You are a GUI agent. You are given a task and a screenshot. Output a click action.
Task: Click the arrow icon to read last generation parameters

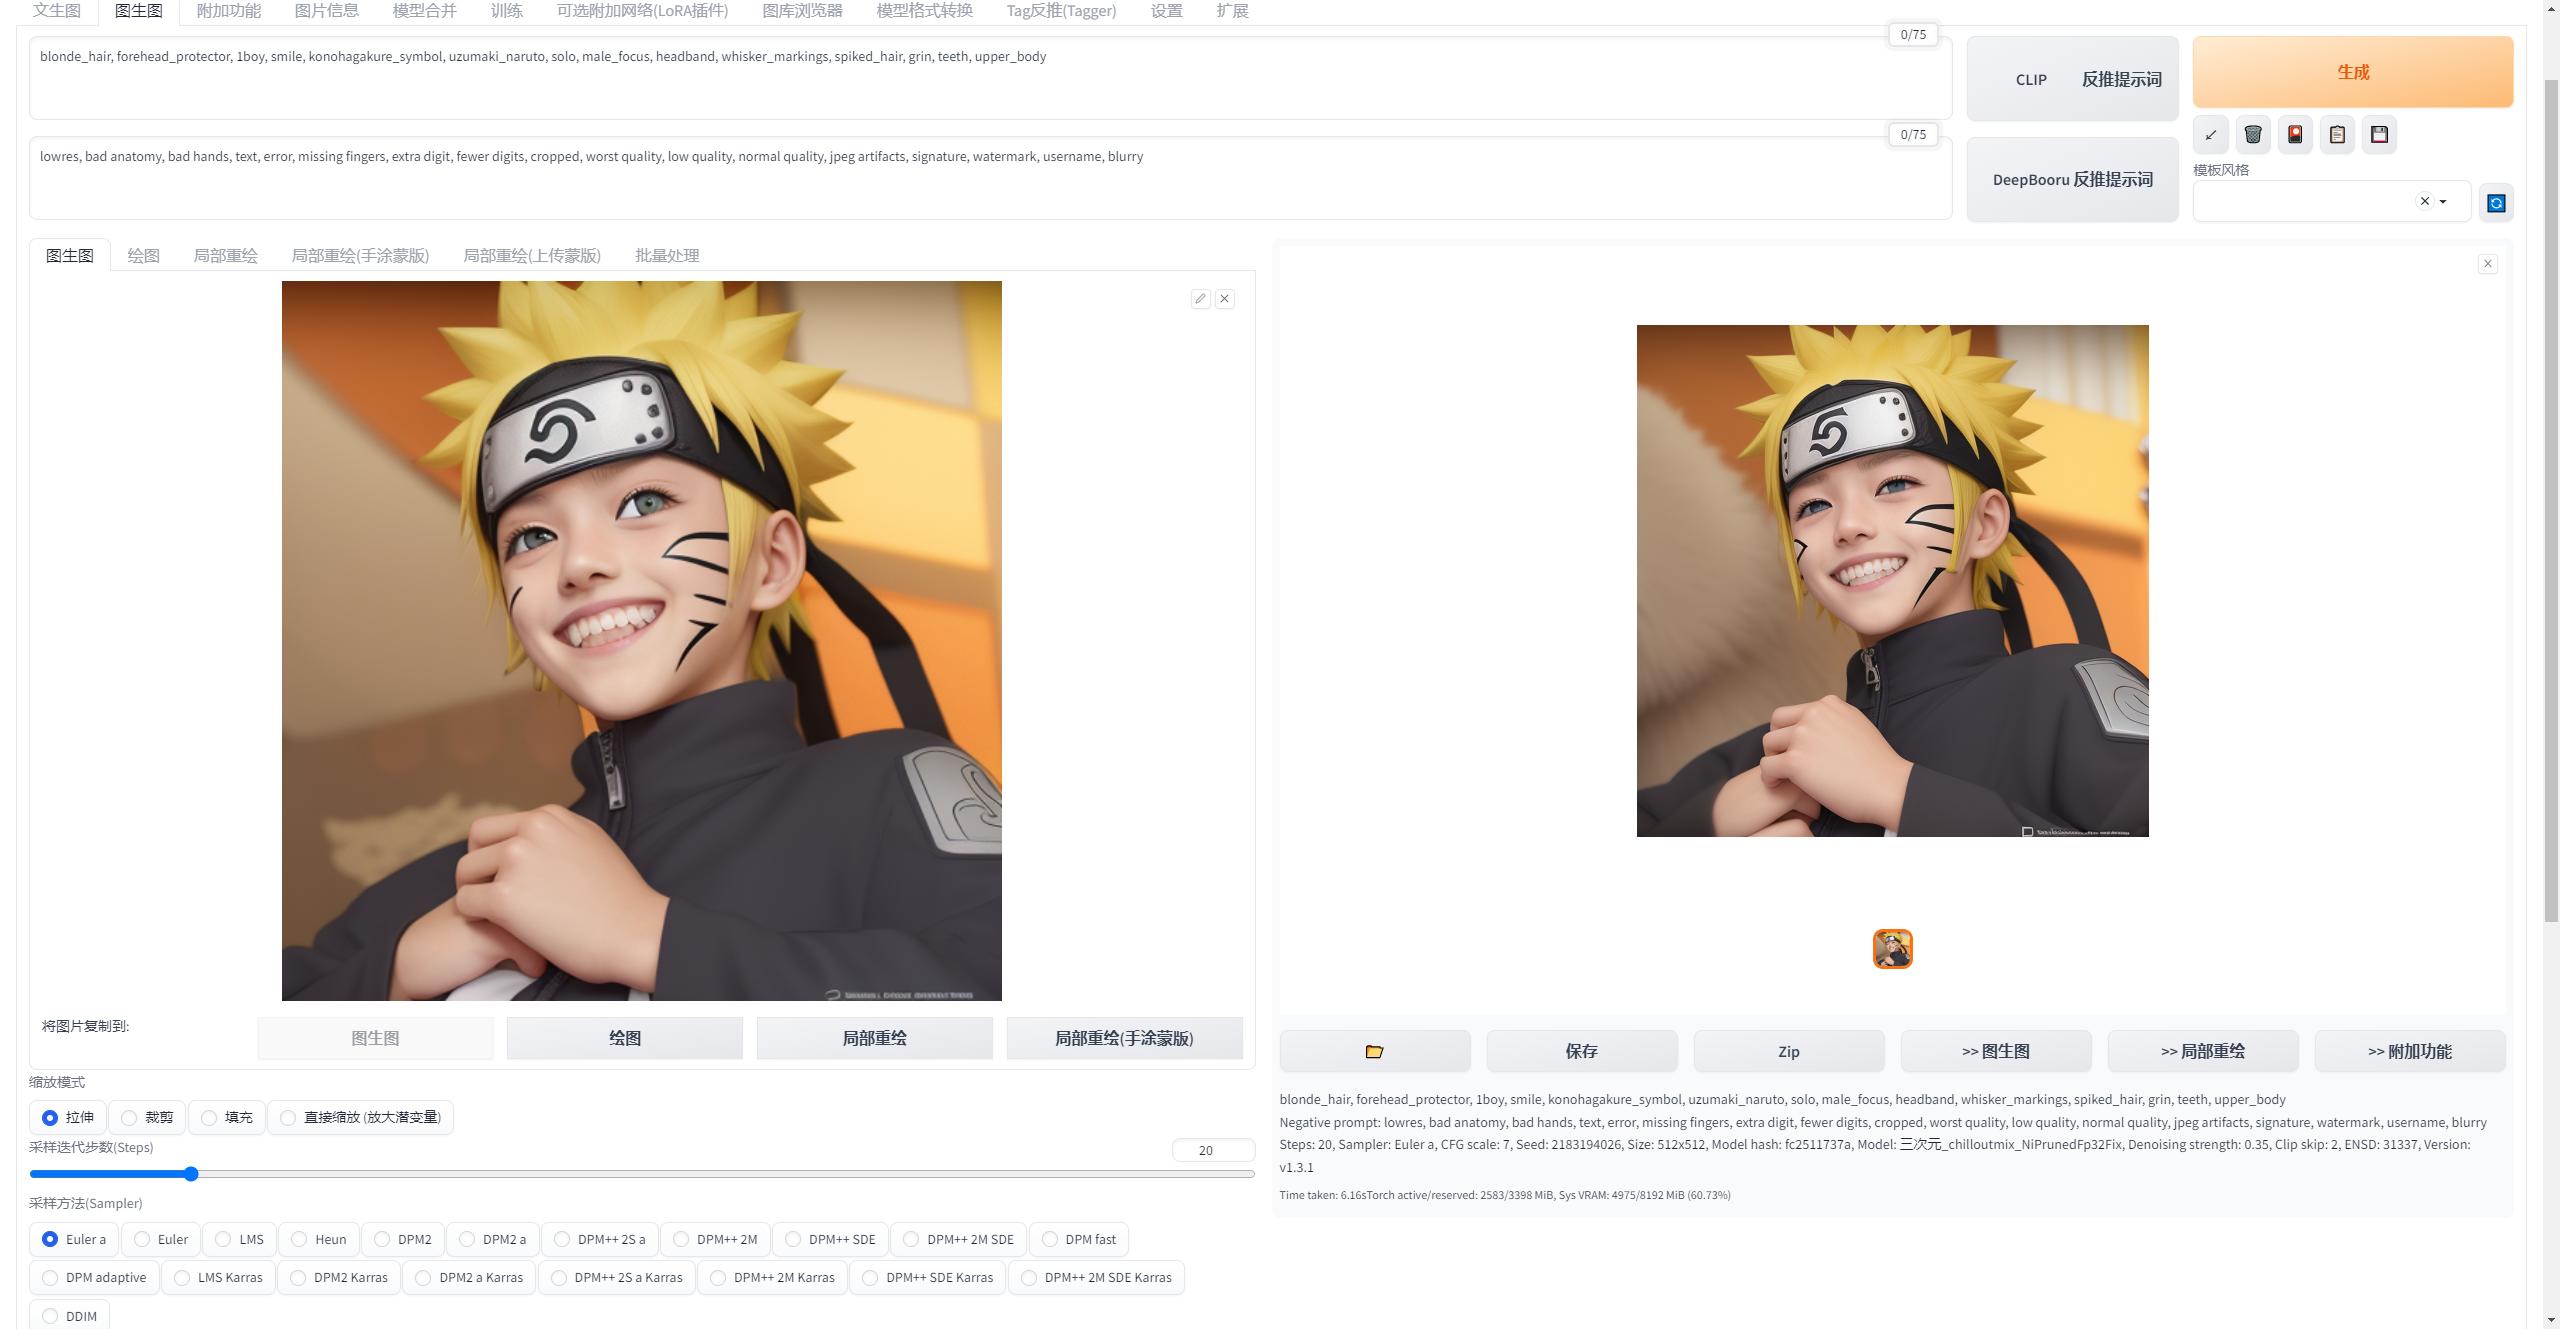[x=2210, y=135]
